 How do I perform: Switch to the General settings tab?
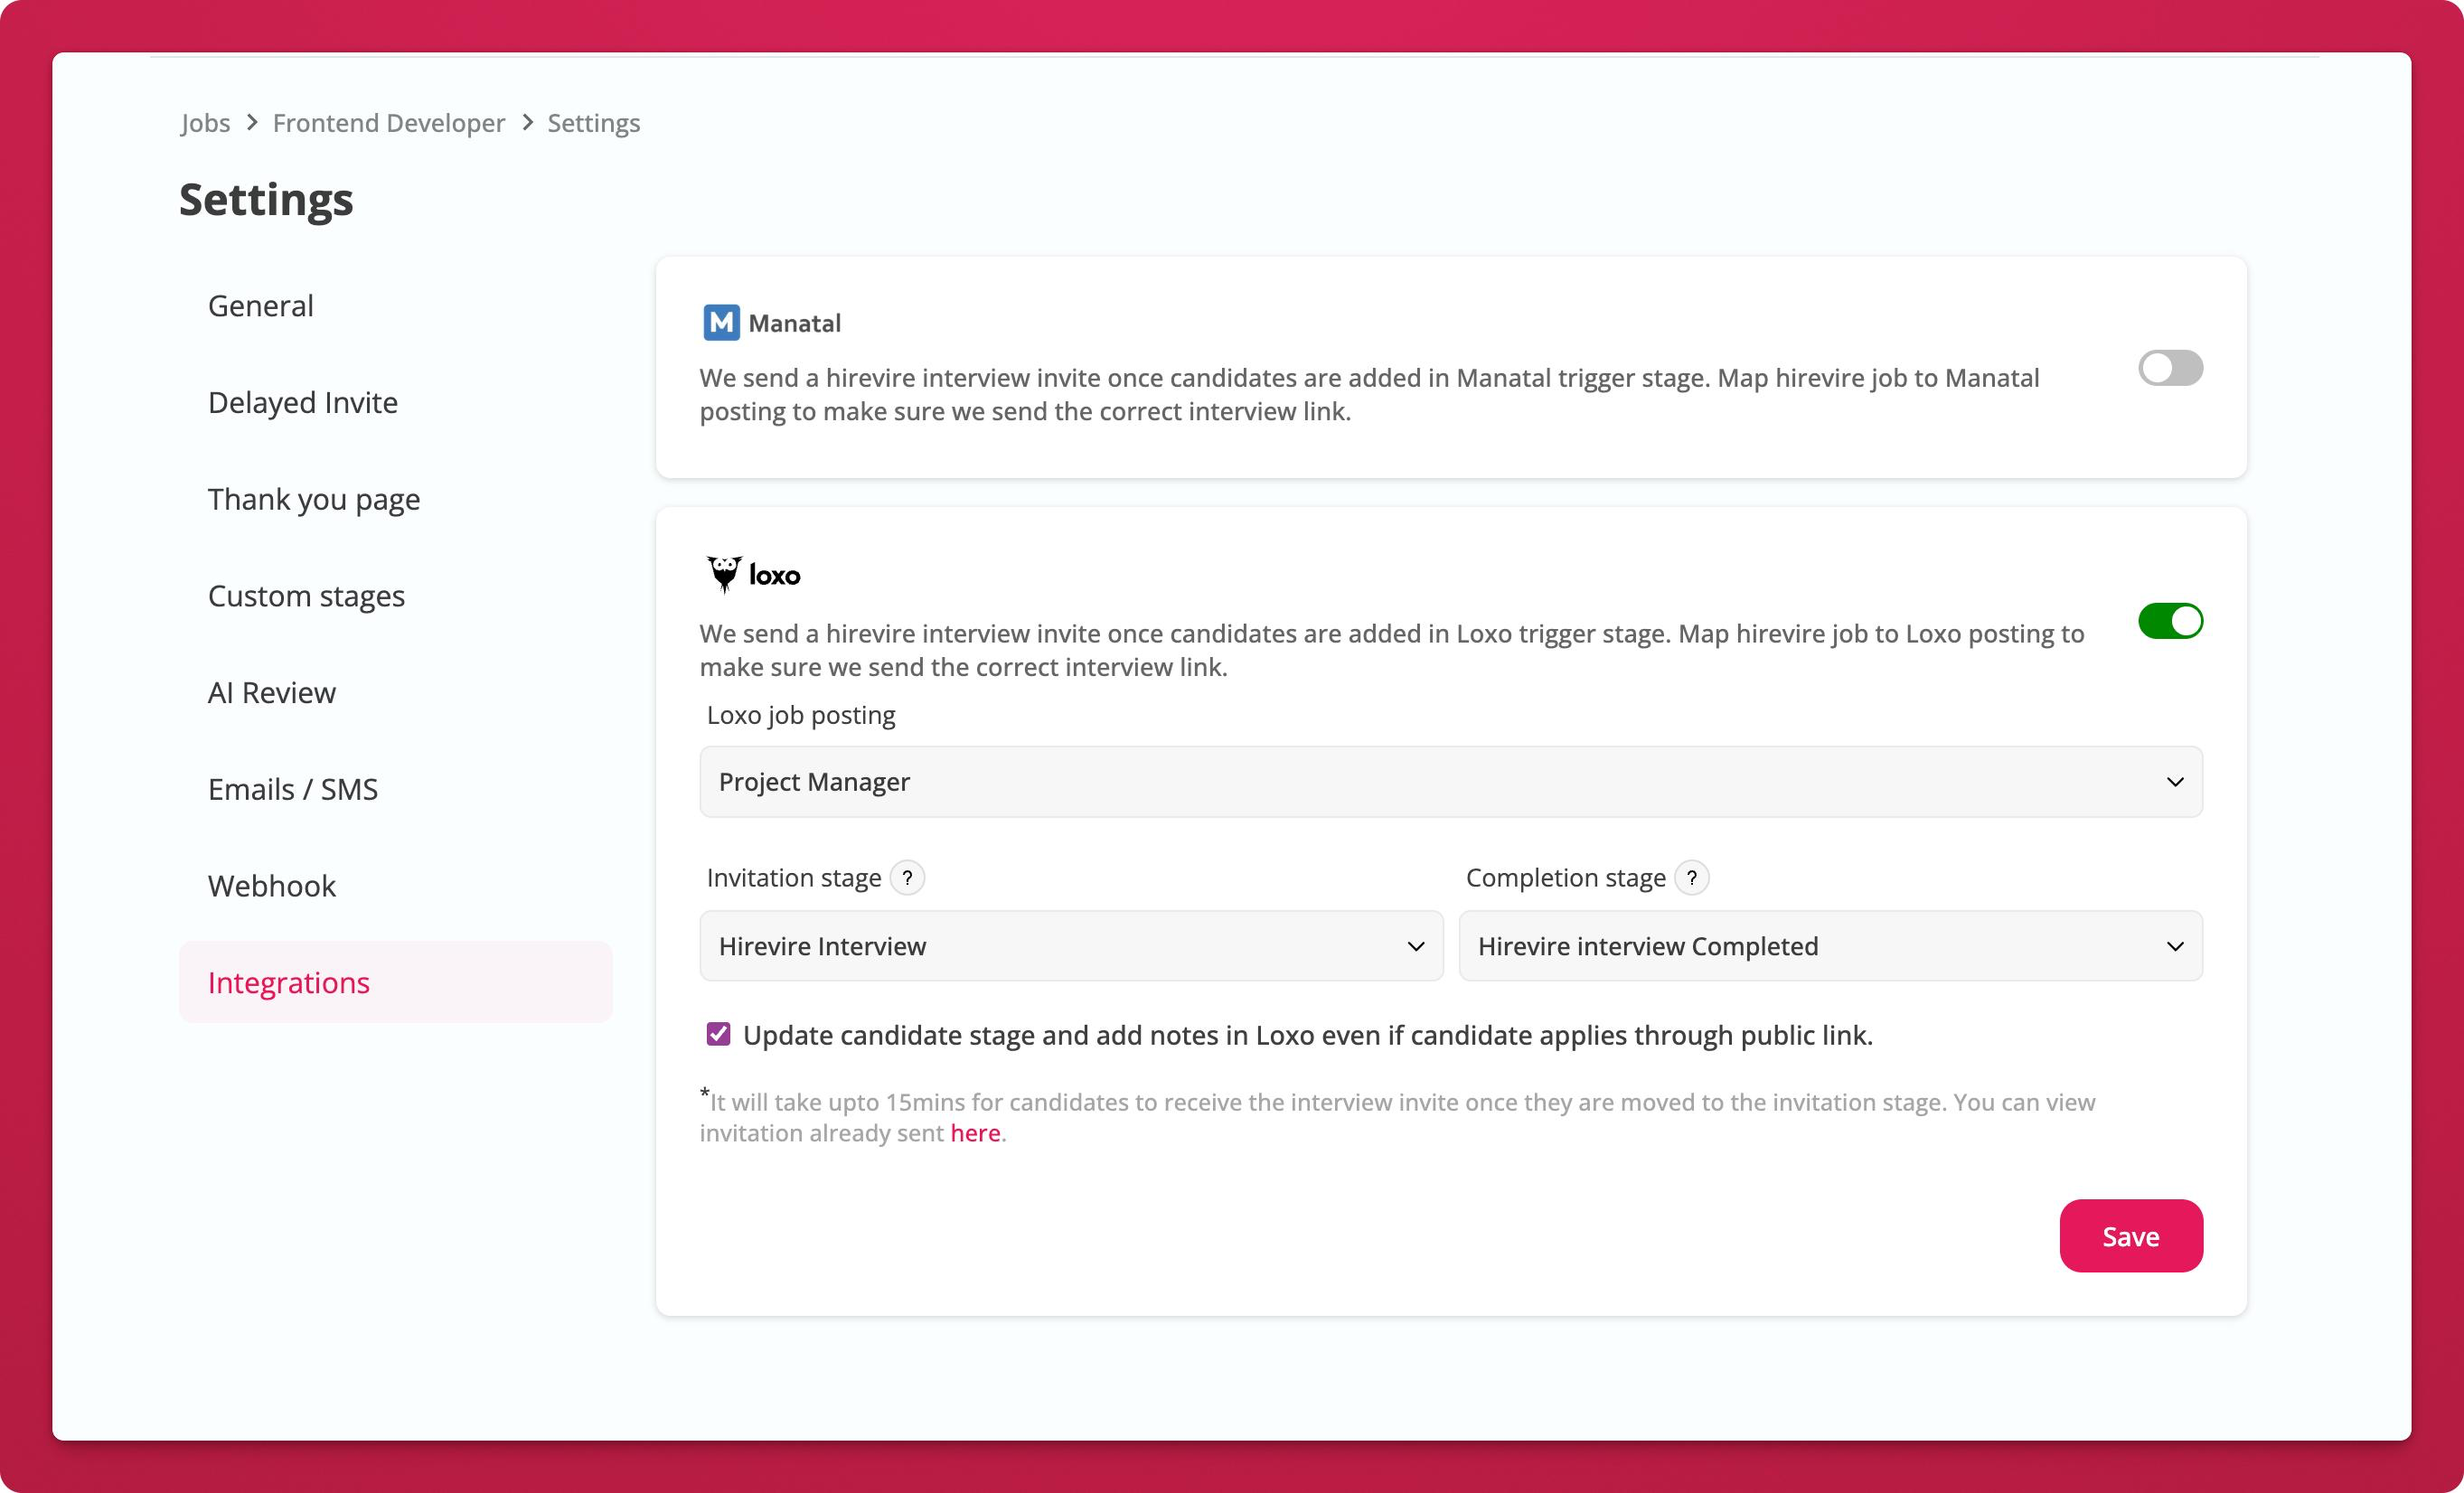260,306
